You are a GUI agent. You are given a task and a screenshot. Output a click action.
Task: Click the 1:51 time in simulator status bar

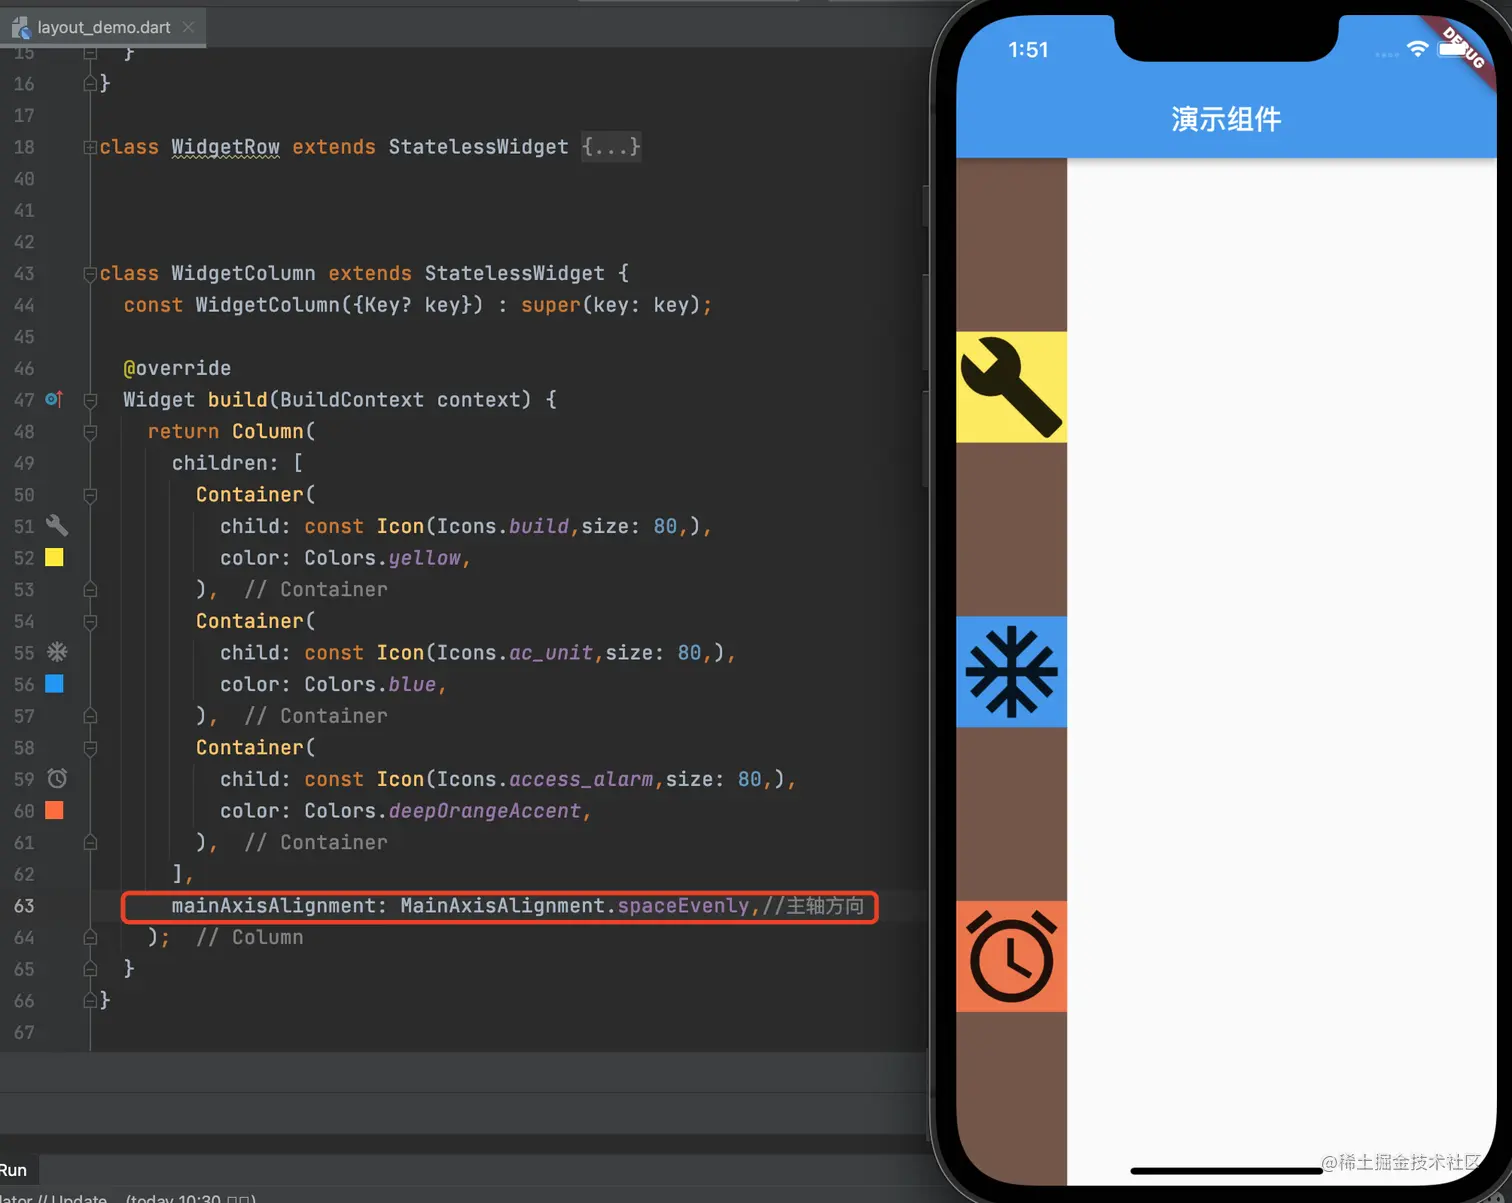(1028, 50)
